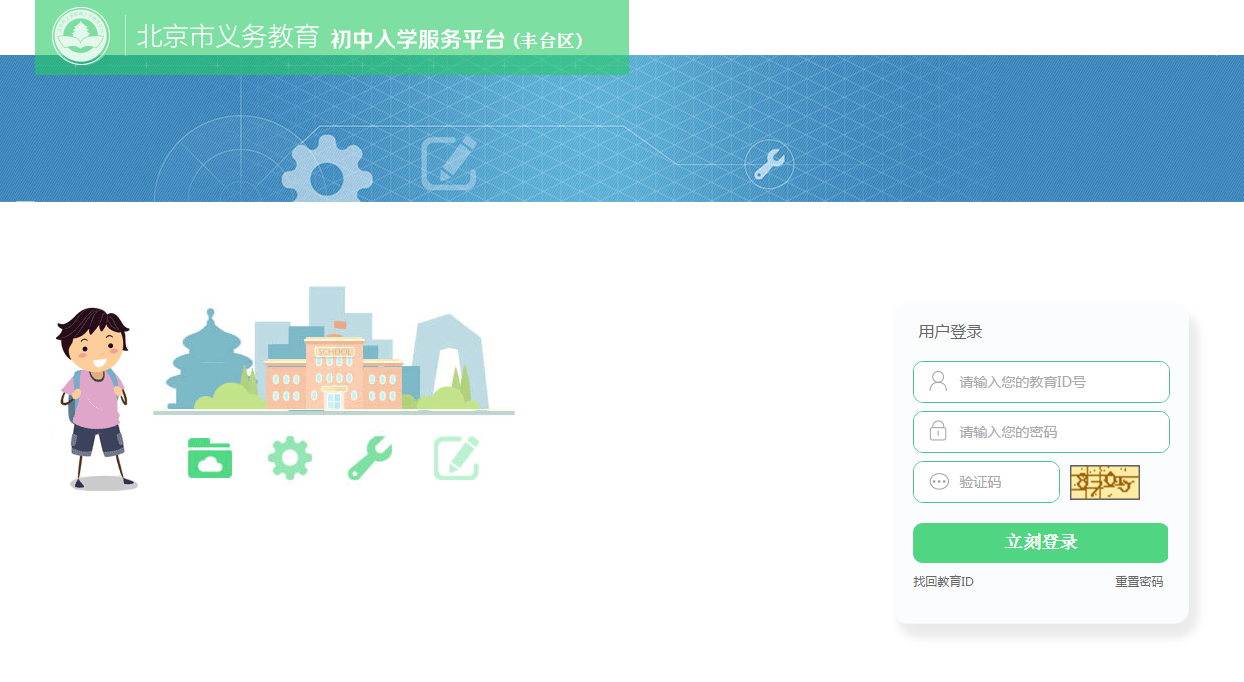Click the light green edit pencil icon
Image resolution: width=1244 pixels, height=682 pixels.
click(x=456, y=458)
